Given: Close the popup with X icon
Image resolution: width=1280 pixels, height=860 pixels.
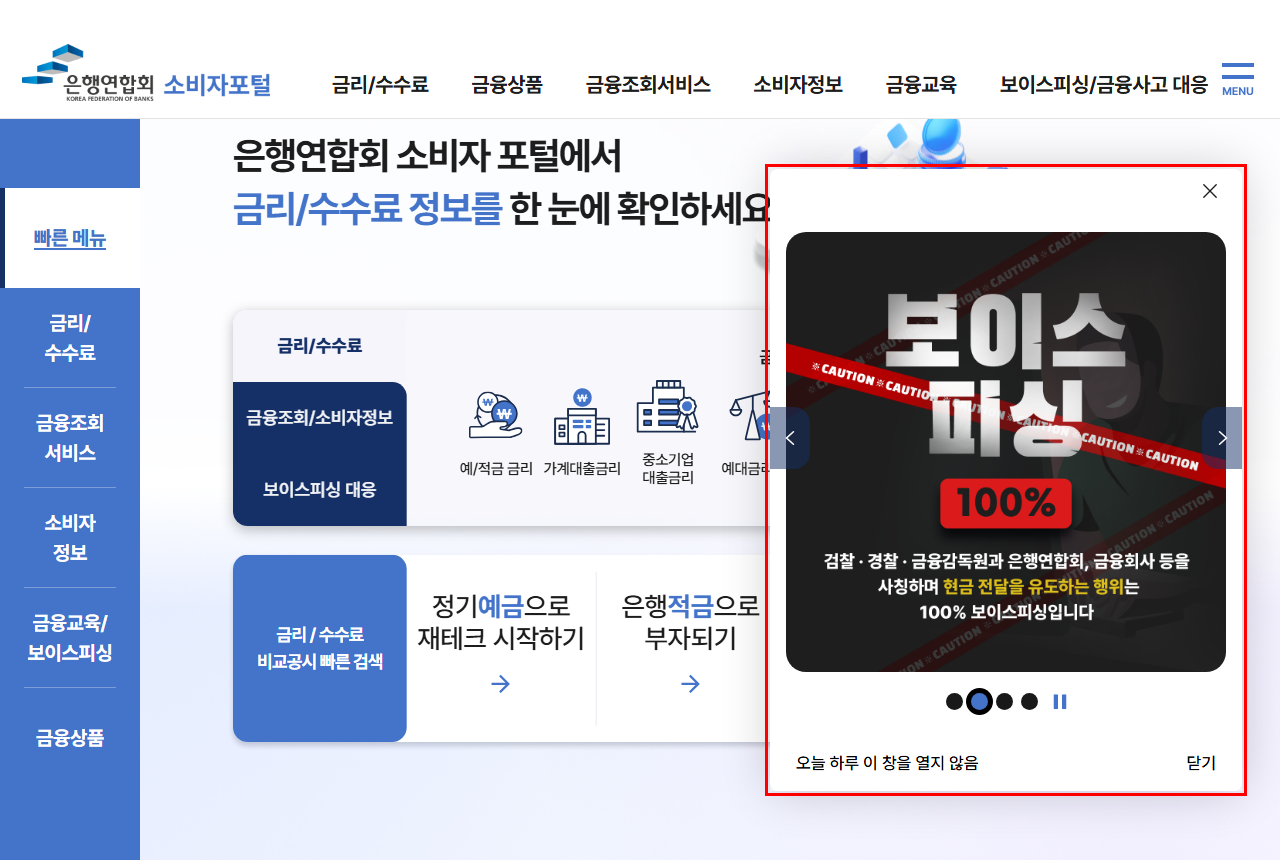Looking at the screenshot, I should point(1210,191).
